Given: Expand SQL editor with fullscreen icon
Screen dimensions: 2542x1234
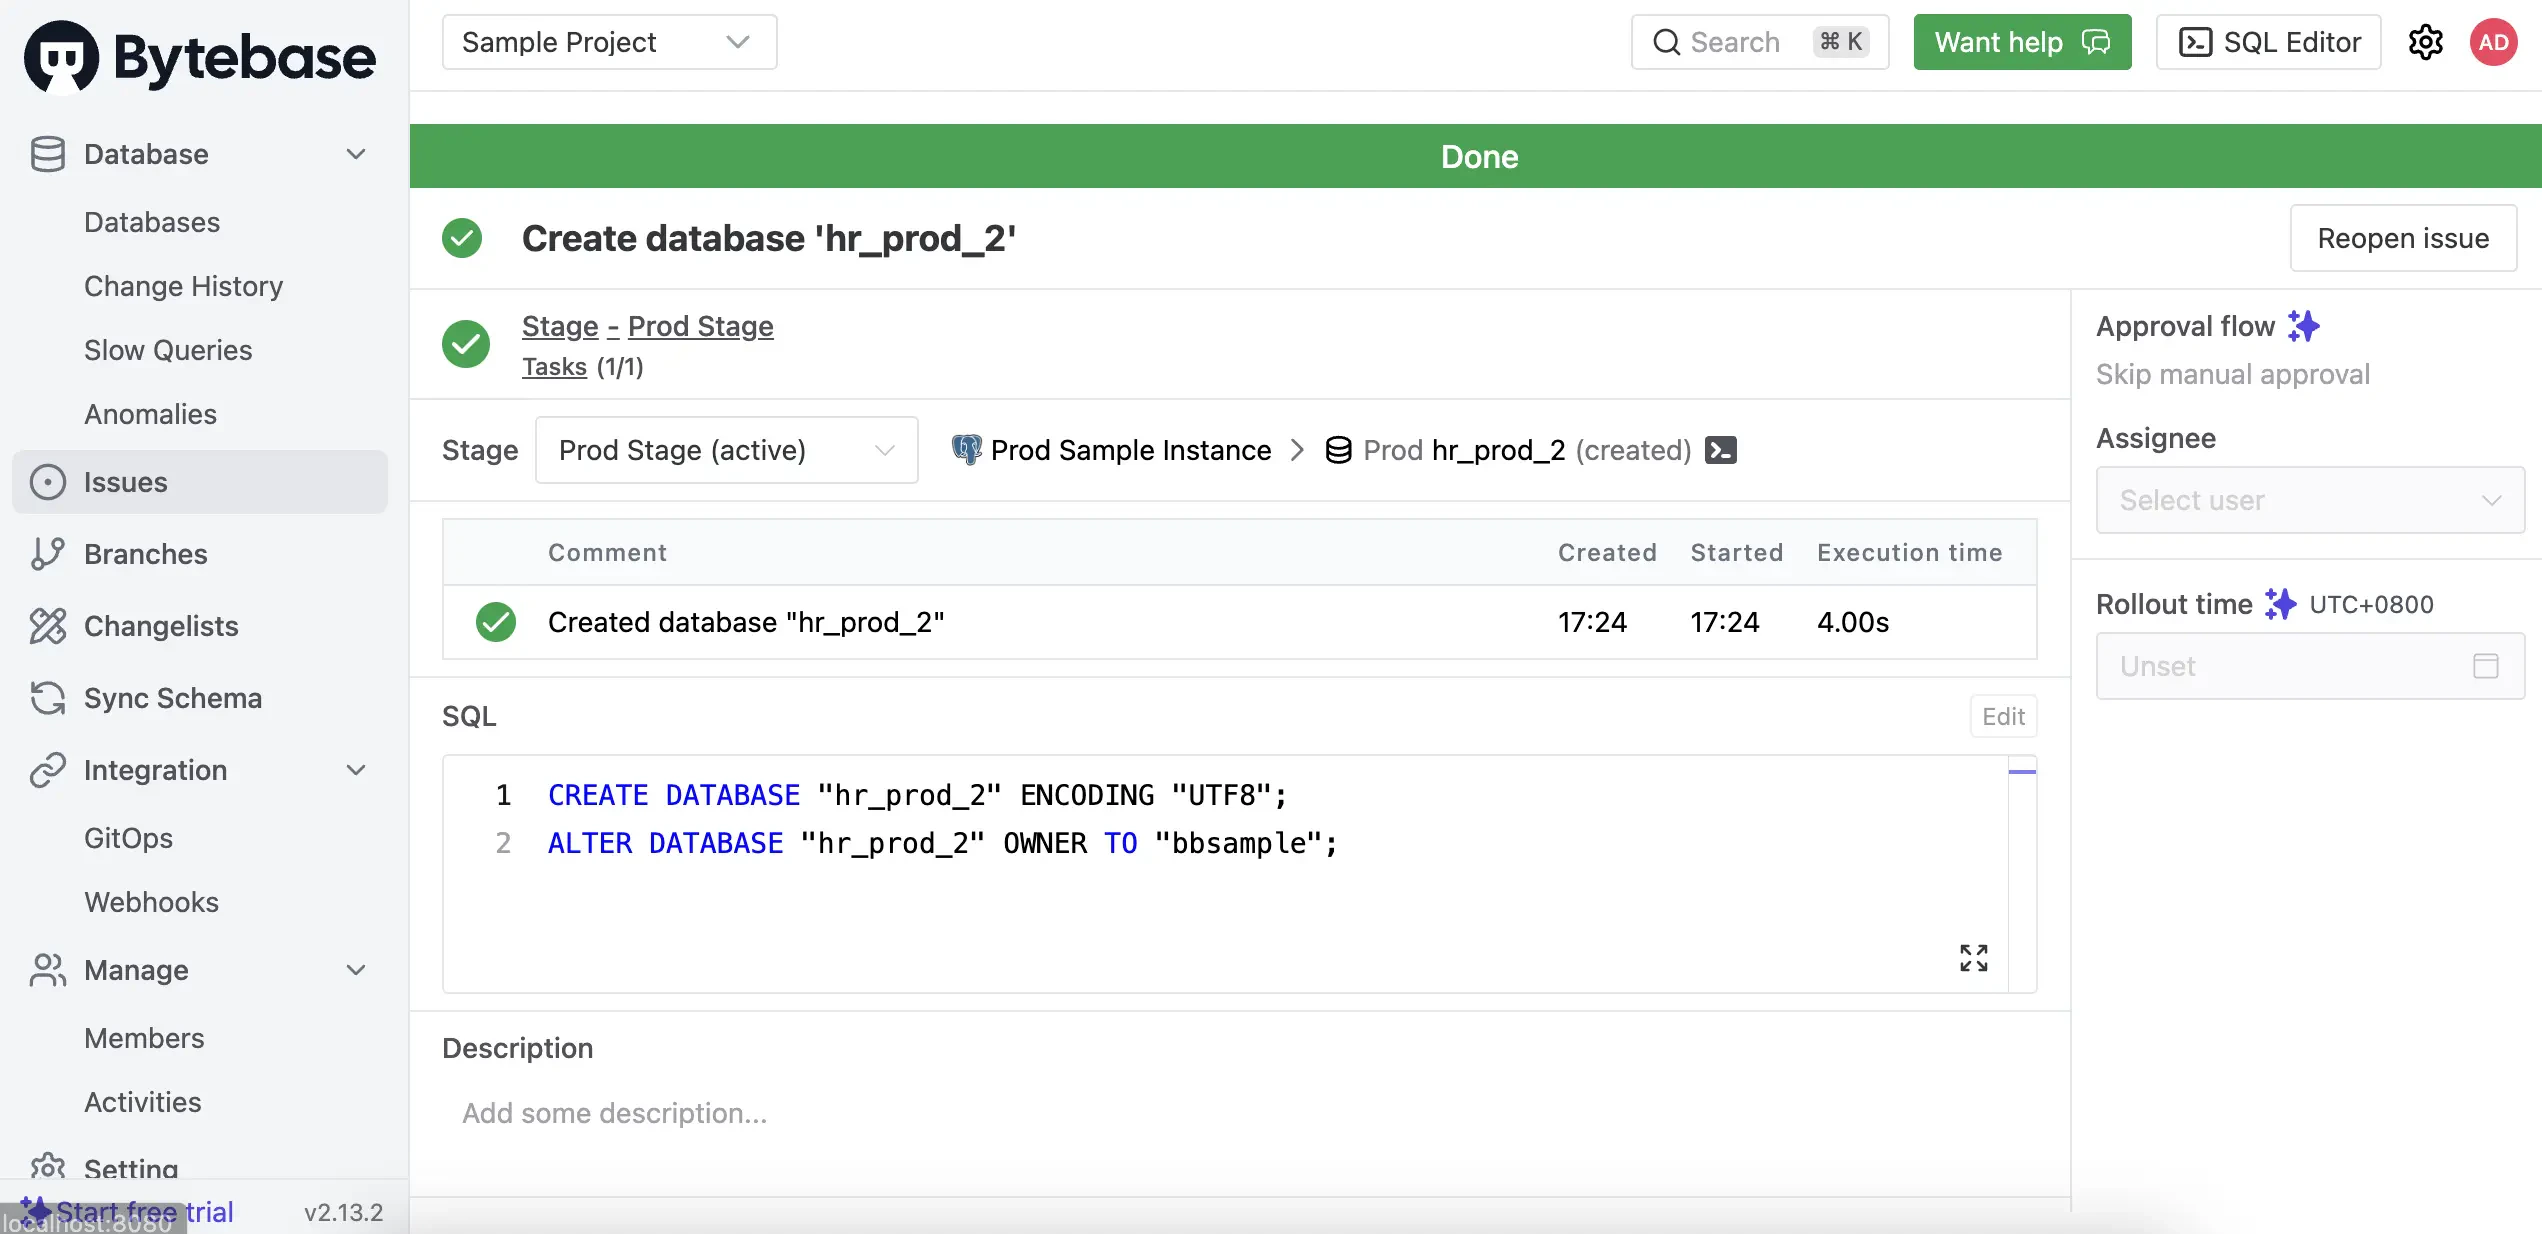Looking at the screenshot, I should [1973, 957].
